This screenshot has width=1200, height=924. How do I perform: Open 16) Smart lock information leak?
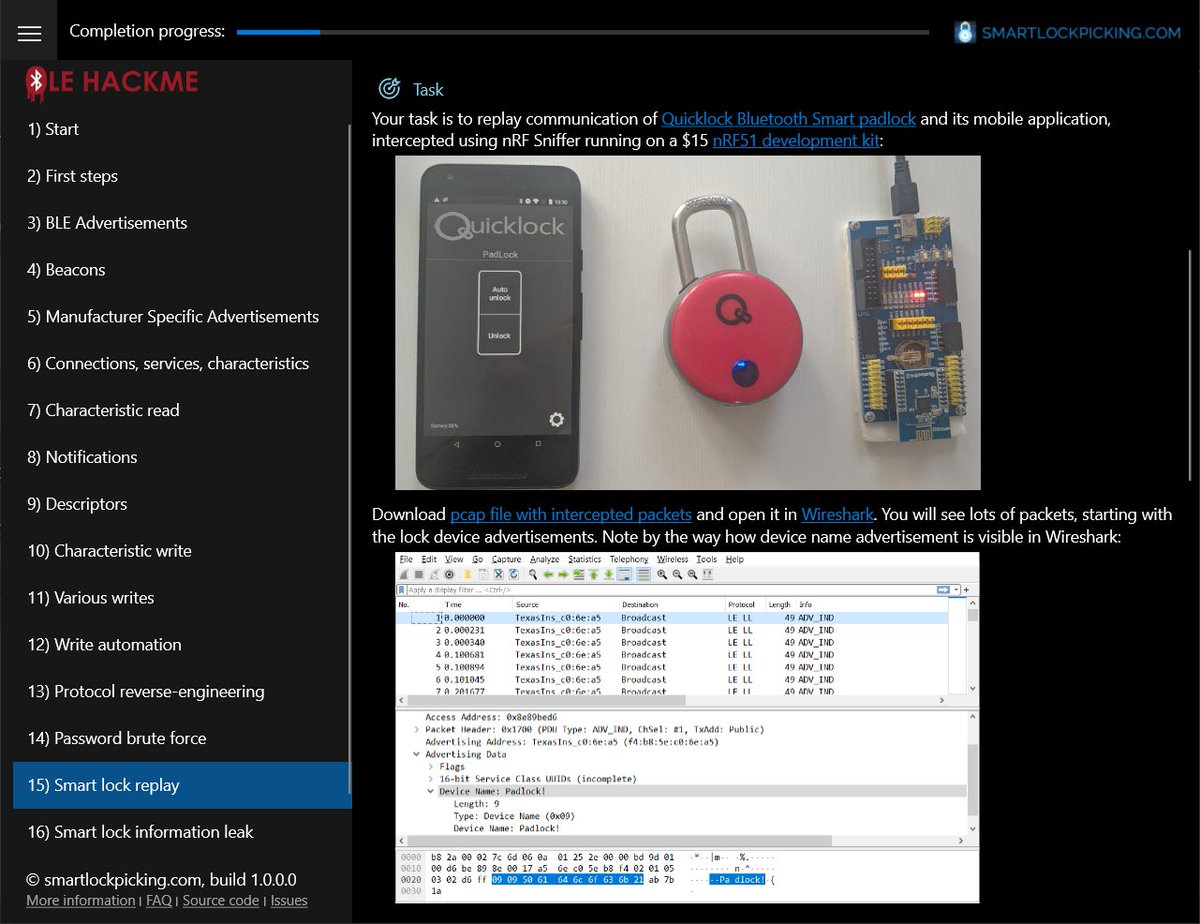pos(182,832)
